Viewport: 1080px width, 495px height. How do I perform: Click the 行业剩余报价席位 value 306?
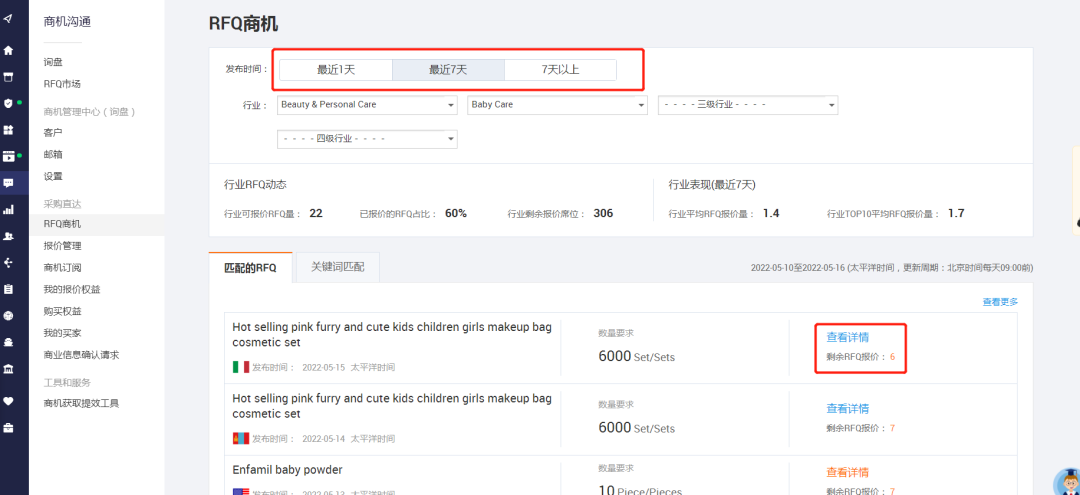tap(603, 213)
